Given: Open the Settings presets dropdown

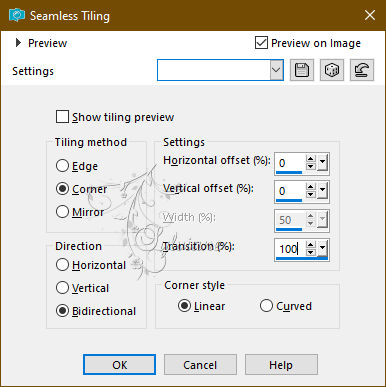Looking at the screenshot, I should pyautogui.click(x=276, y=70).
